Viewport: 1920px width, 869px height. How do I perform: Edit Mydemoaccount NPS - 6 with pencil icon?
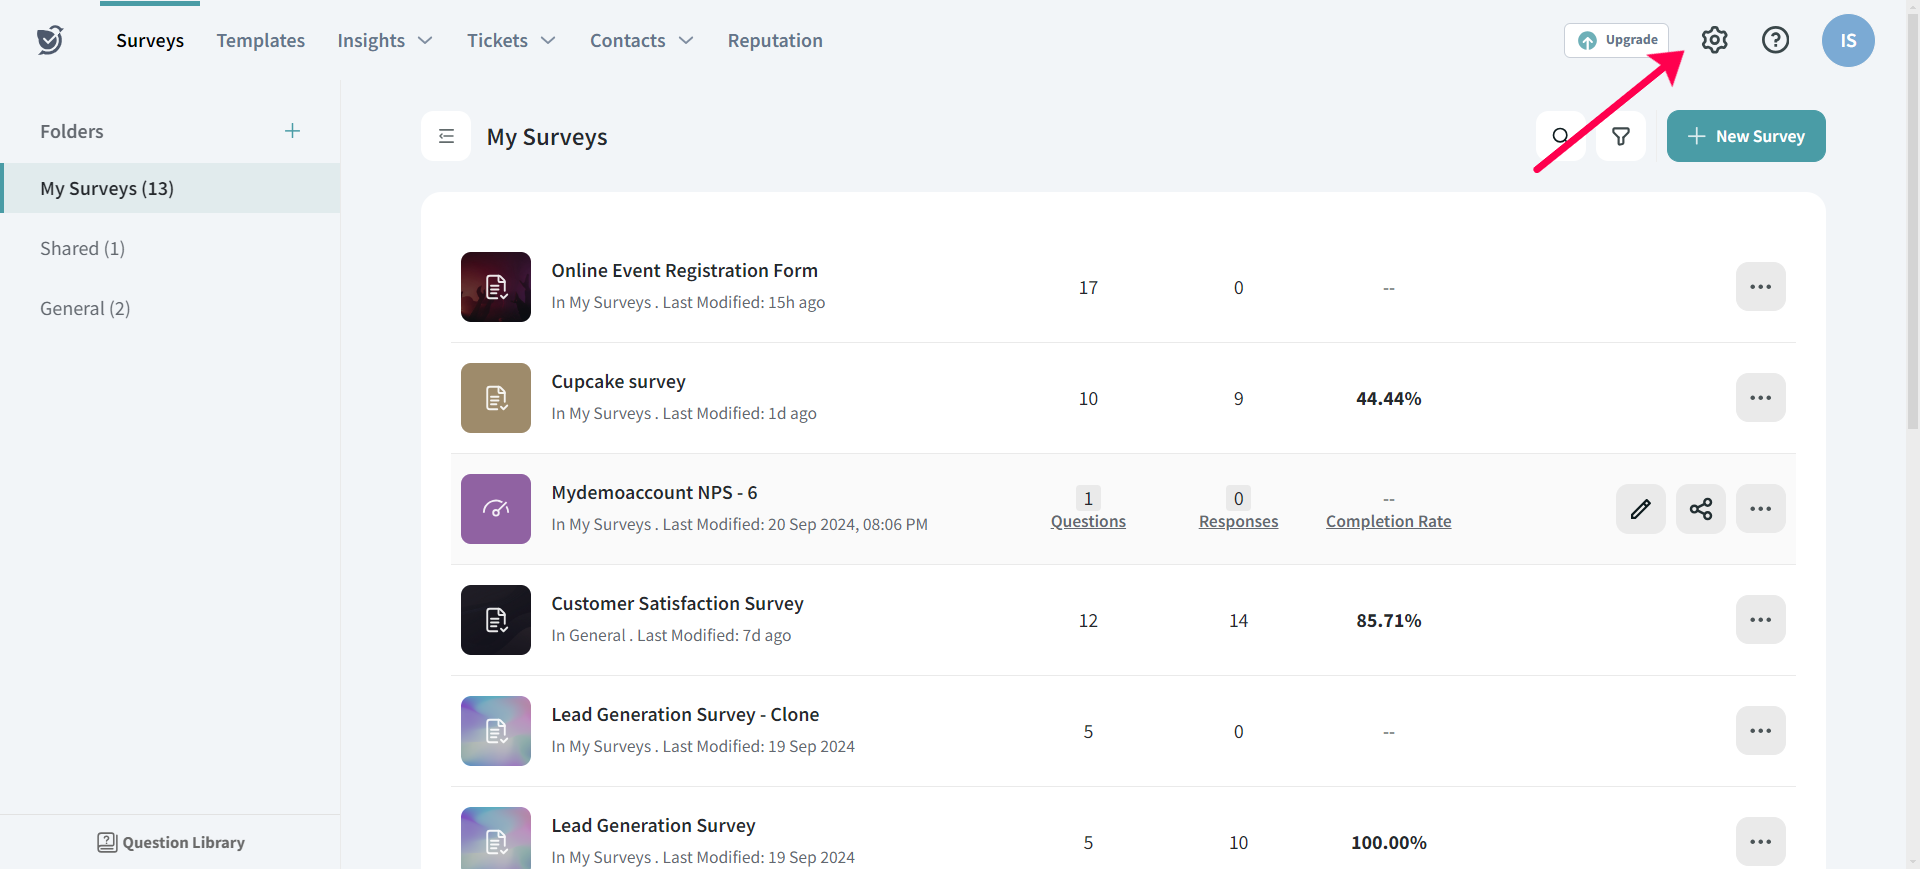pos(1640,509)
